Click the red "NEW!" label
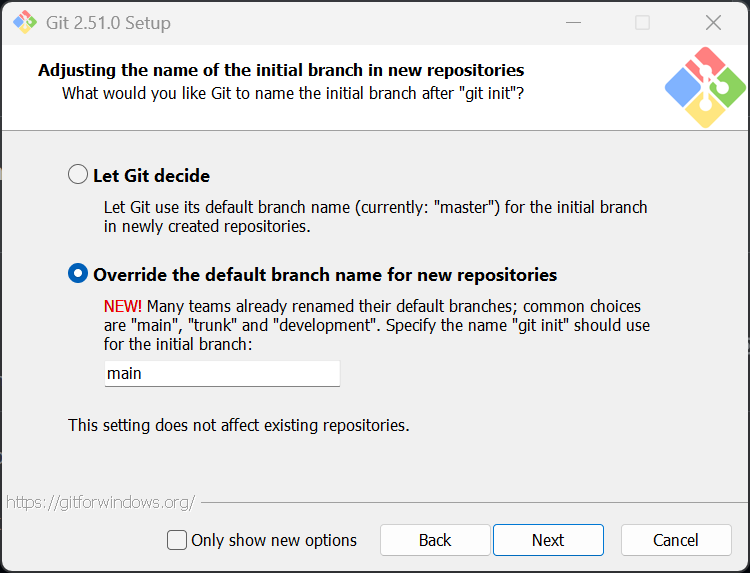 coord(123,306)
